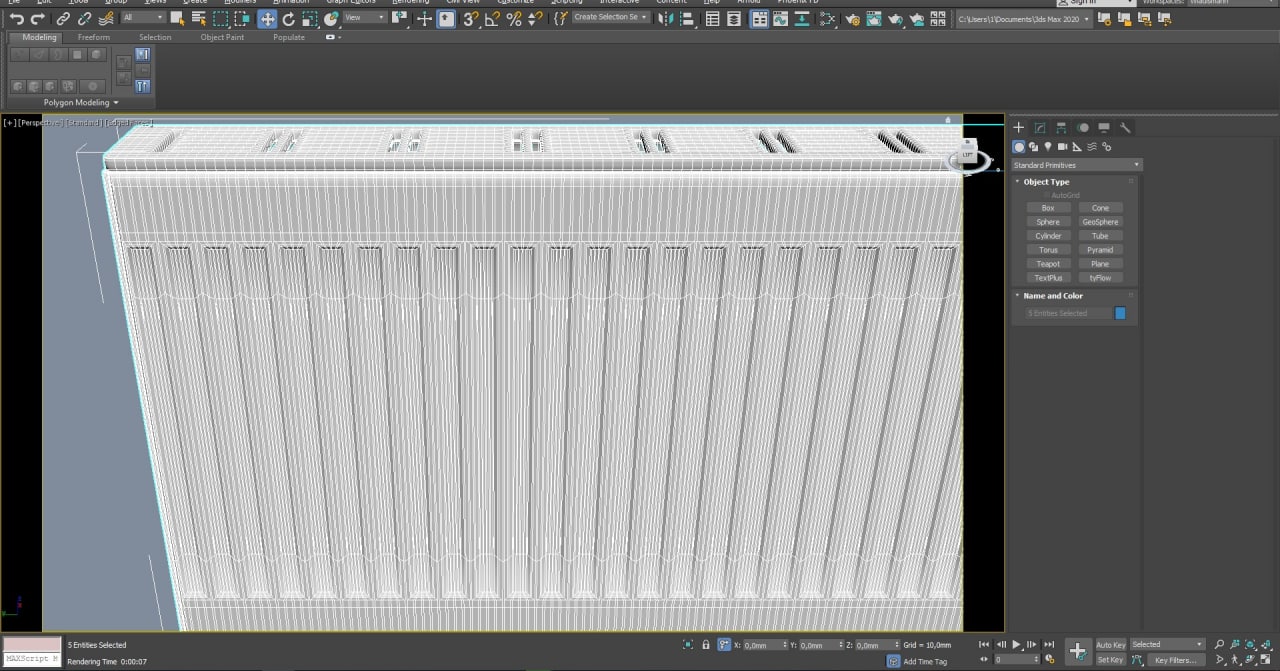The image size is (1280, 671).
Task: Click the Select and Place tool
Action: (331, 18)
